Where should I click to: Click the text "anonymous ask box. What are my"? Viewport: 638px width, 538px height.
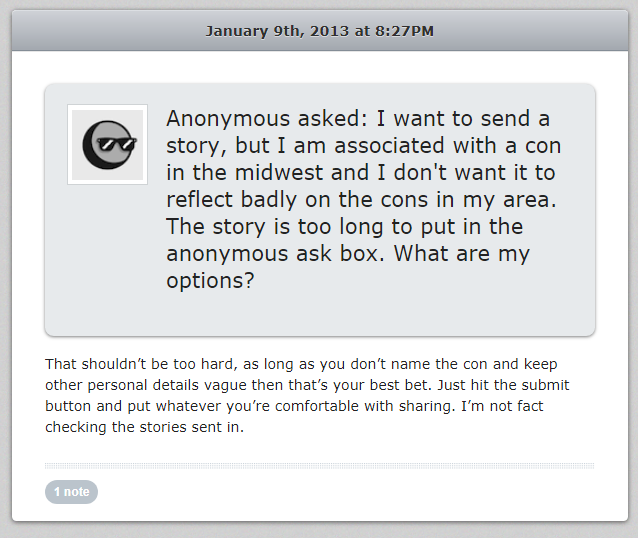pyautogui.click(x=348, y=254)
